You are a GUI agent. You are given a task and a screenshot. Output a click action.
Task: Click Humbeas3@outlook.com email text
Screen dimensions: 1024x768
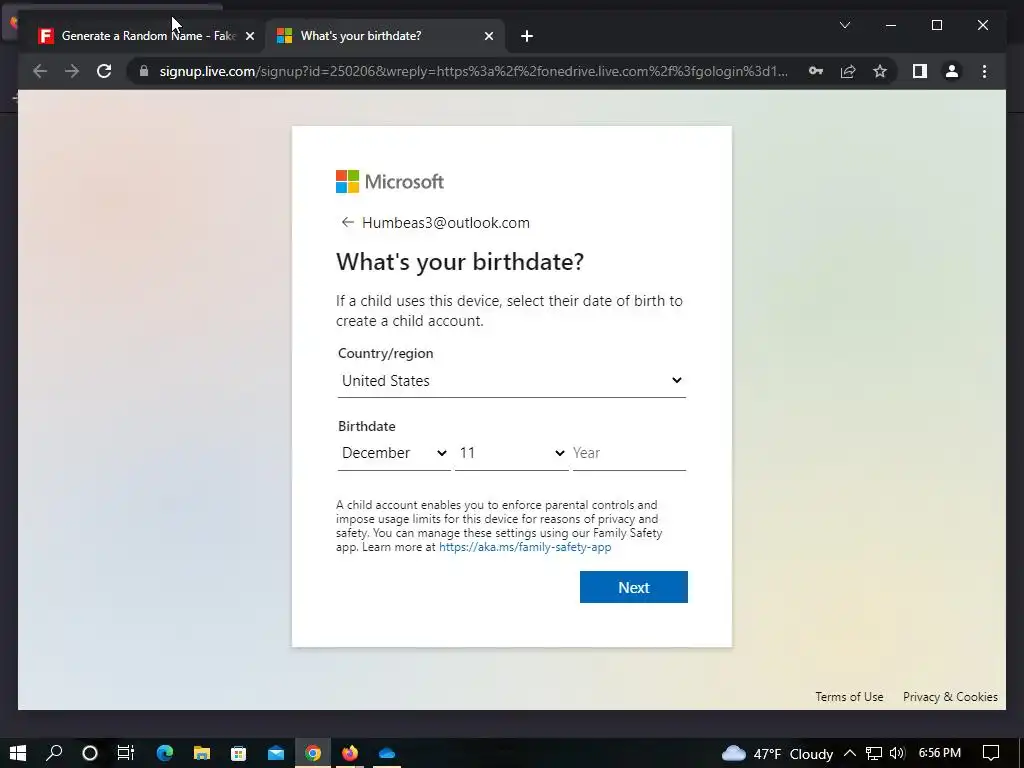446,223
